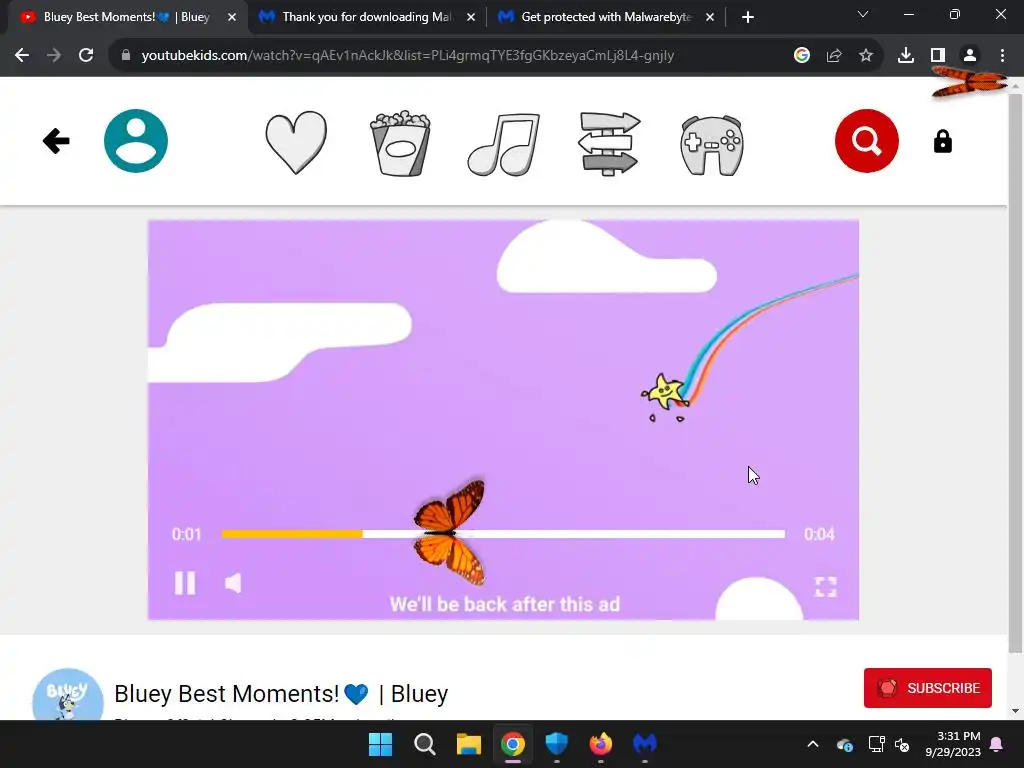Pause the video
Viewport: 1024px width, 768px height.
185,583
